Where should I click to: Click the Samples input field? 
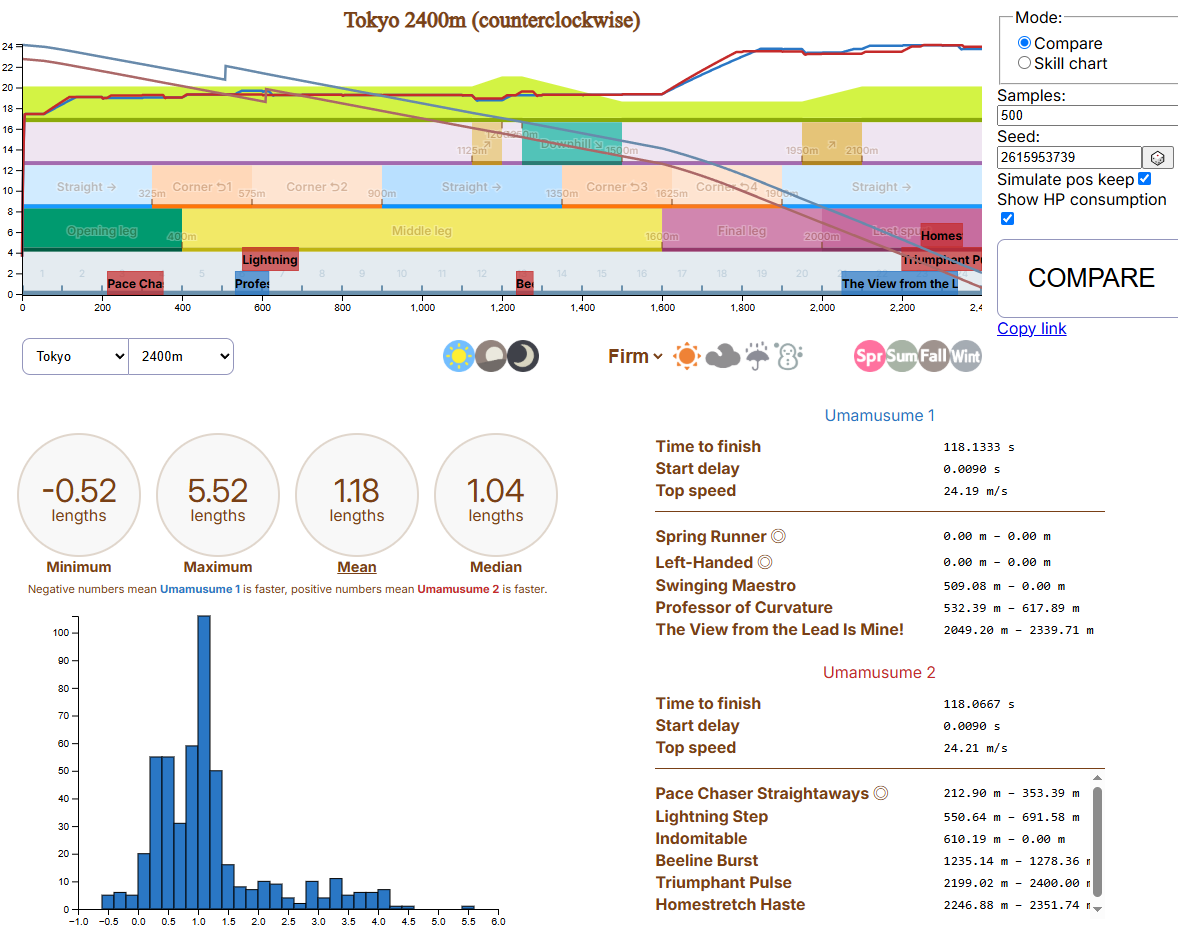click(x=1087, y=115)
